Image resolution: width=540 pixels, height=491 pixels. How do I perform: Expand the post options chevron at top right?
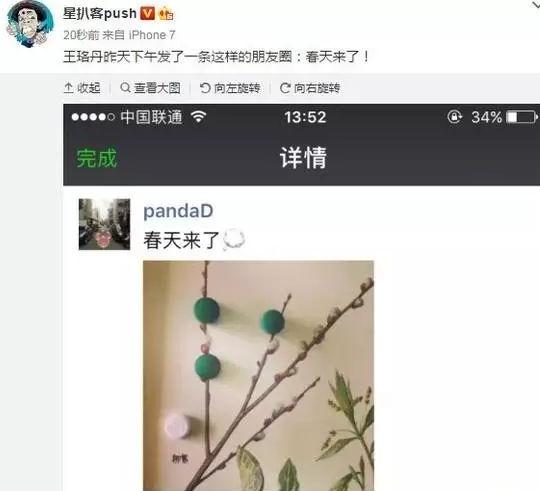[534, 5]
